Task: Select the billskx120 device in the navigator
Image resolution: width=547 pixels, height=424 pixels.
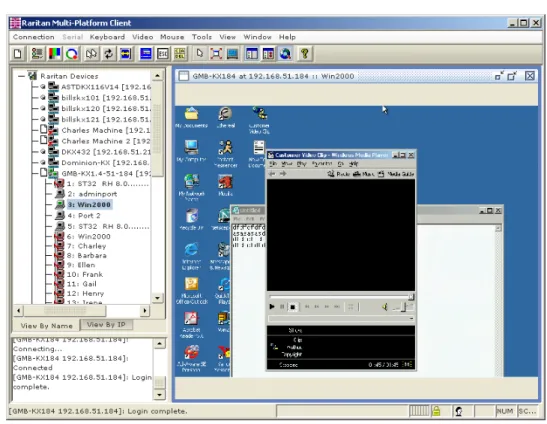Action: point(106,109)
